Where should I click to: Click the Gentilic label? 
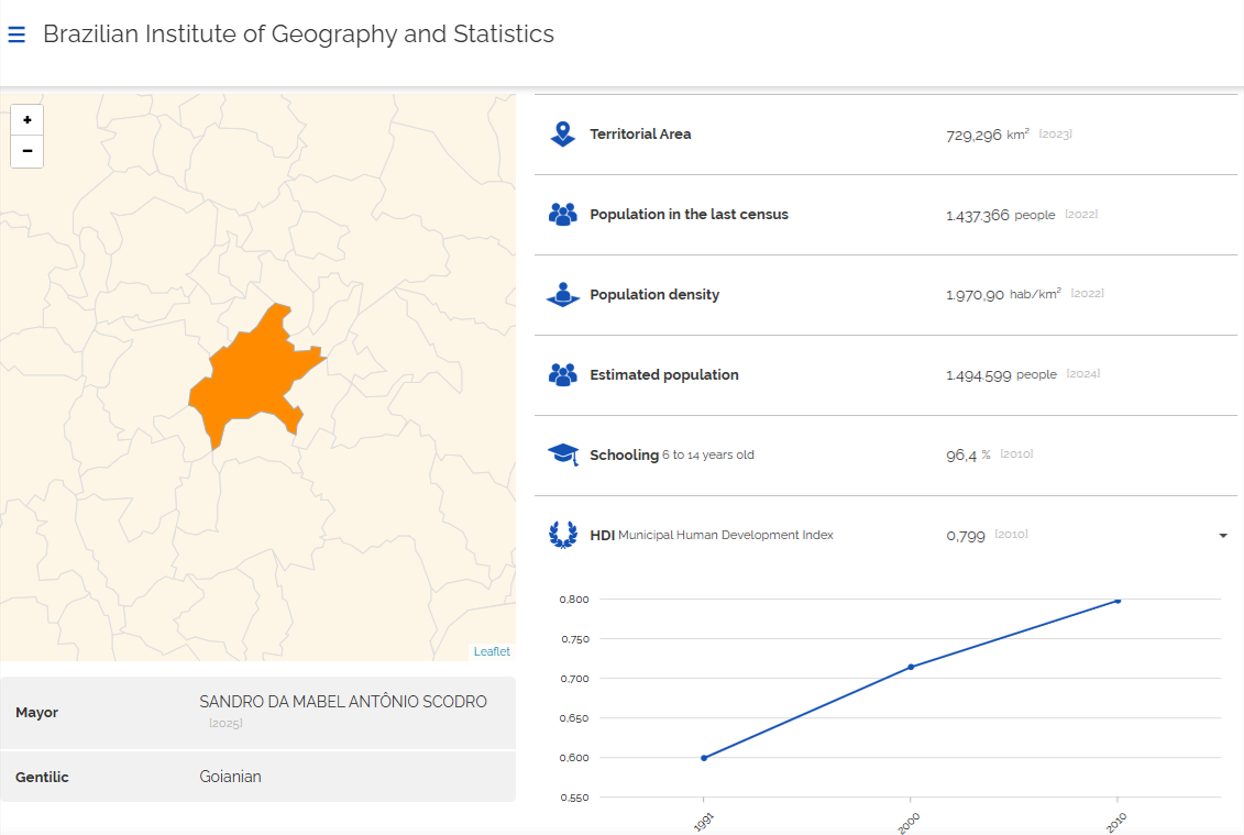tap(42, 777)
